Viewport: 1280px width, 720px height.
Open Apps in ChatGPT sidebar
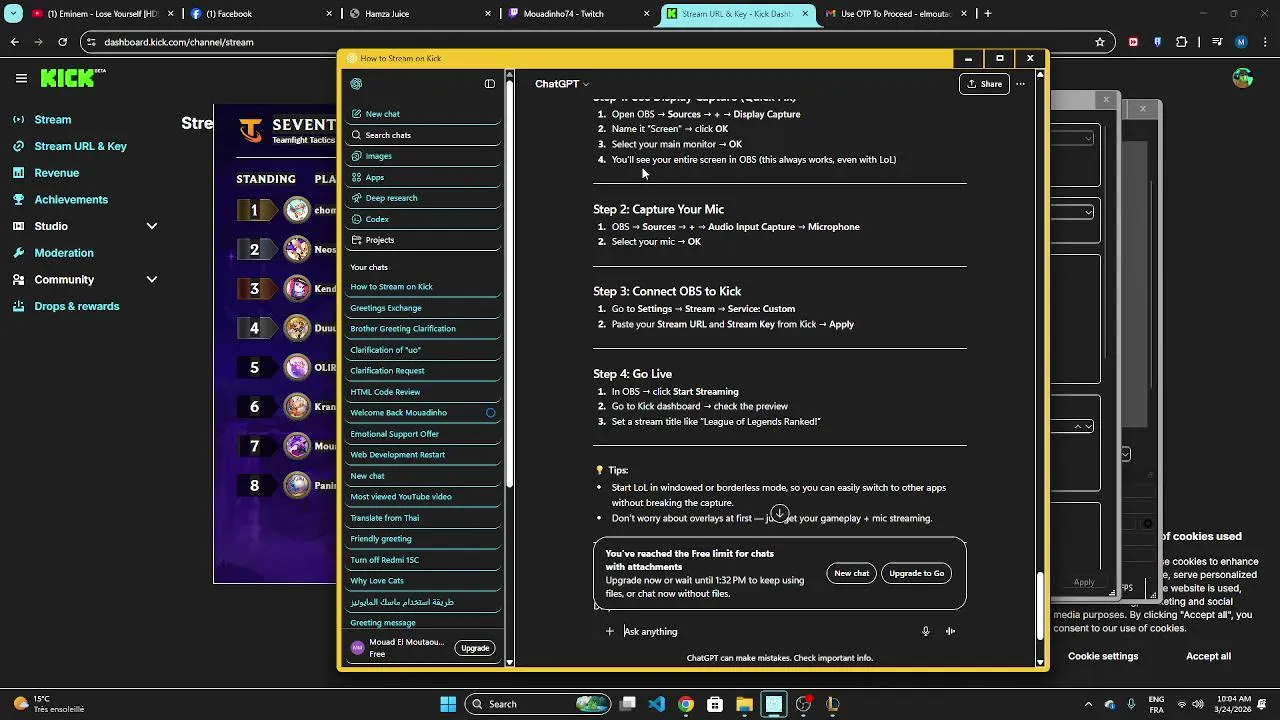click(424, 177)
